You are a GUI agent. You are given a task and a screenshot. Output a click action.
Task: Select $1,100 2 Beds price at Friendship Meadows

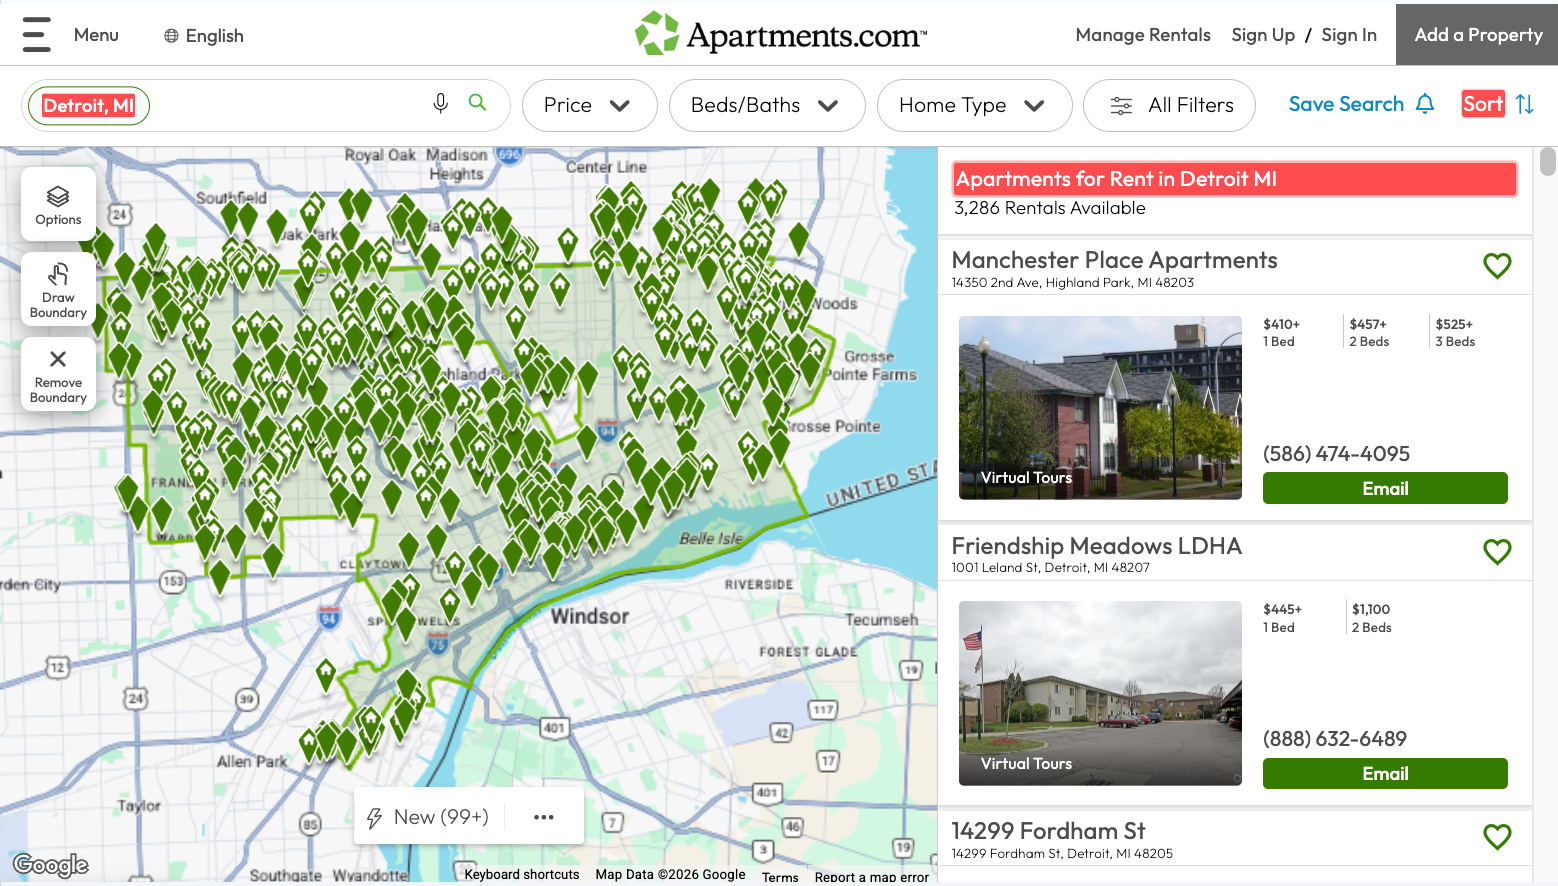point(1371,618)
